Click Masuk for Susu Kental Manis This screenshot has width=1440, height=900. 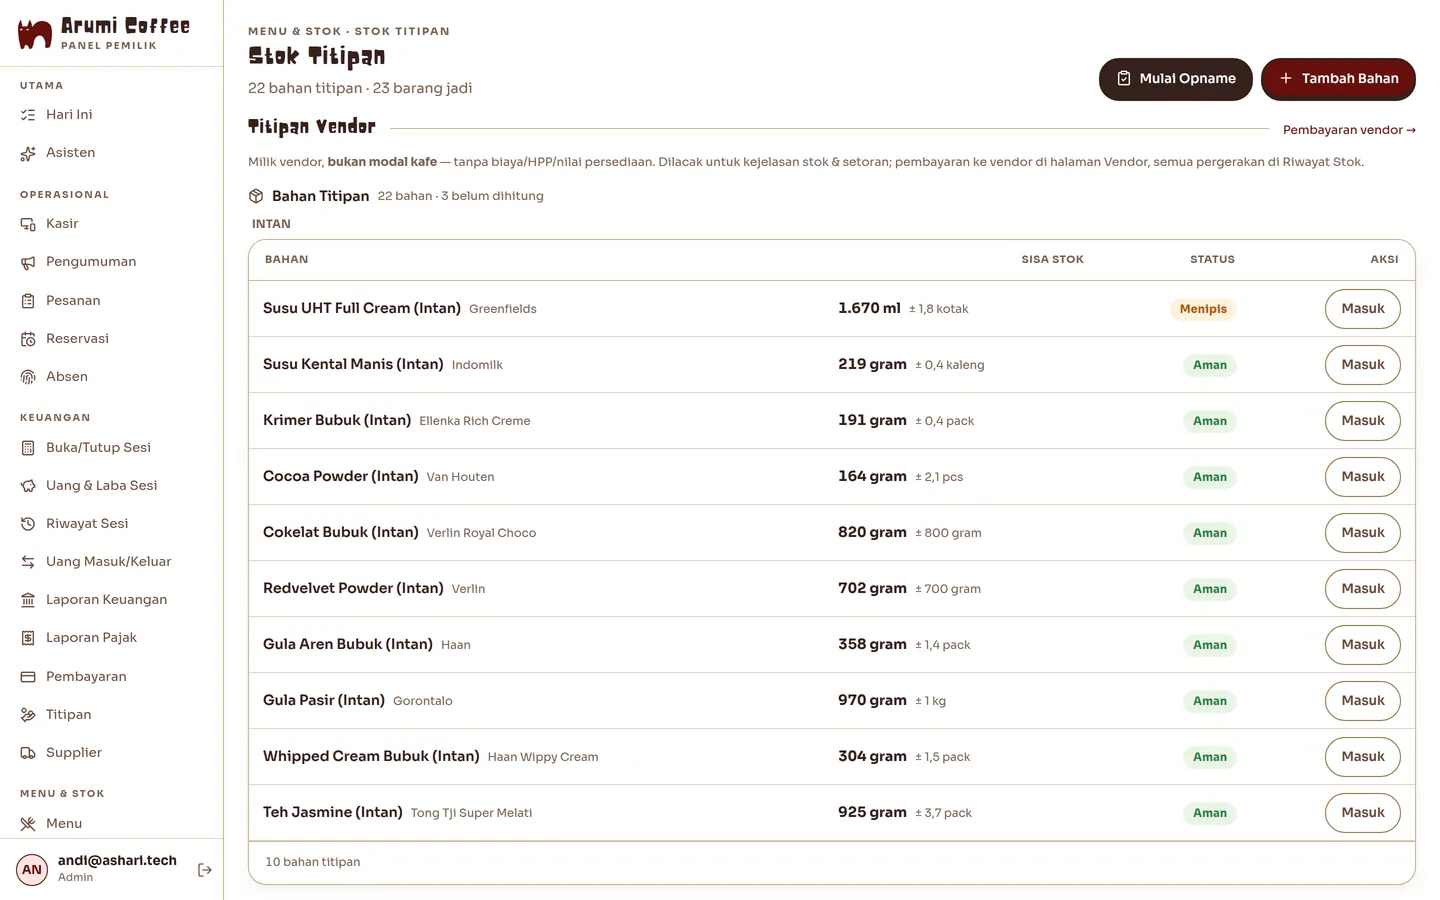tap(1363, 365)
